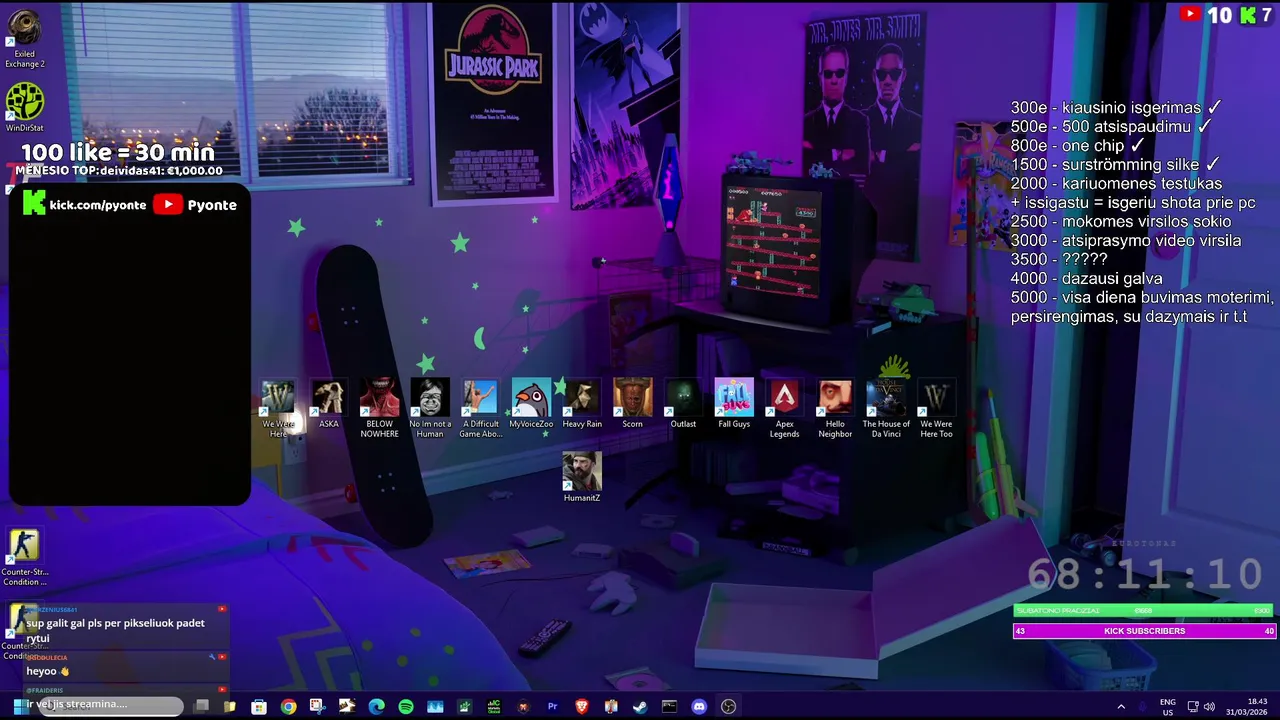1280x720 pixels.
Task: Click the microphone indicator in system tray
Action: point(1144,707)
